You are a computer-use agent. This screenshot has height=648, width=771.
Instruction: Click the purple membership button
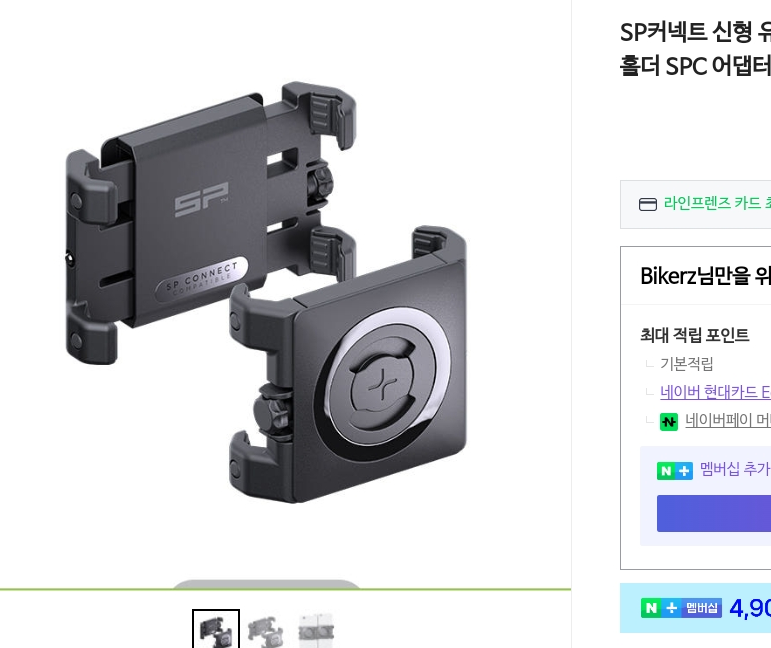[x=714, y=513]
